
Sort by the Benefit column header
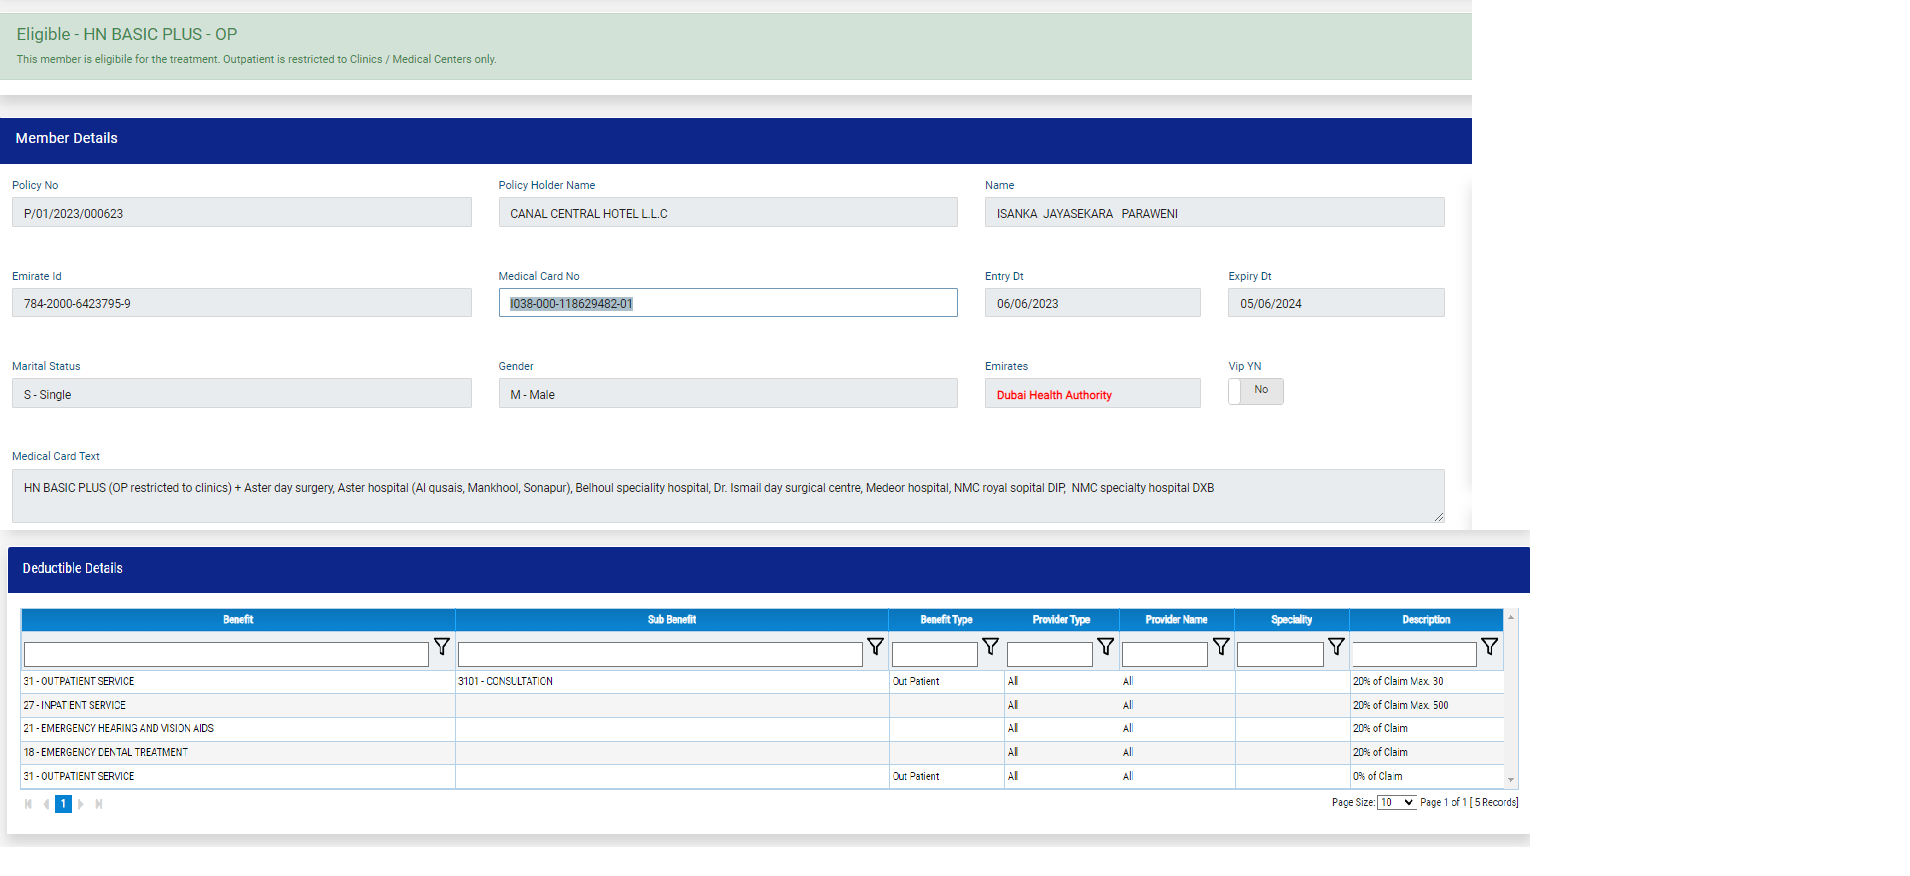(238, 620)
